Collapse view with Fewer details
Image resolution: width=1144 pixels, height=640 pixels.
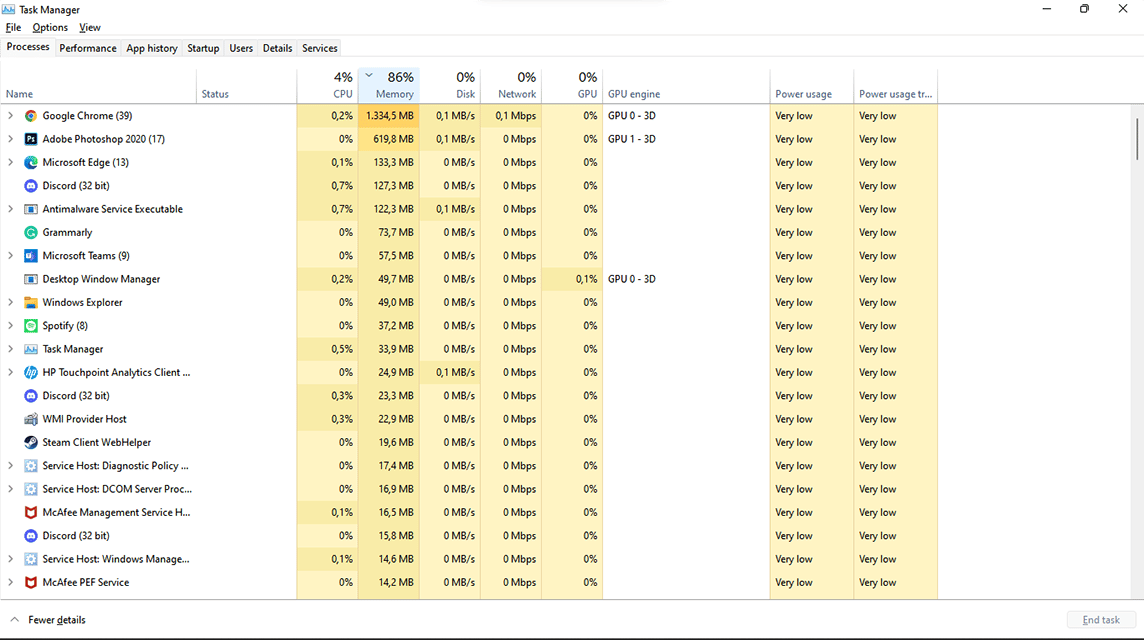tap(47, 620)
